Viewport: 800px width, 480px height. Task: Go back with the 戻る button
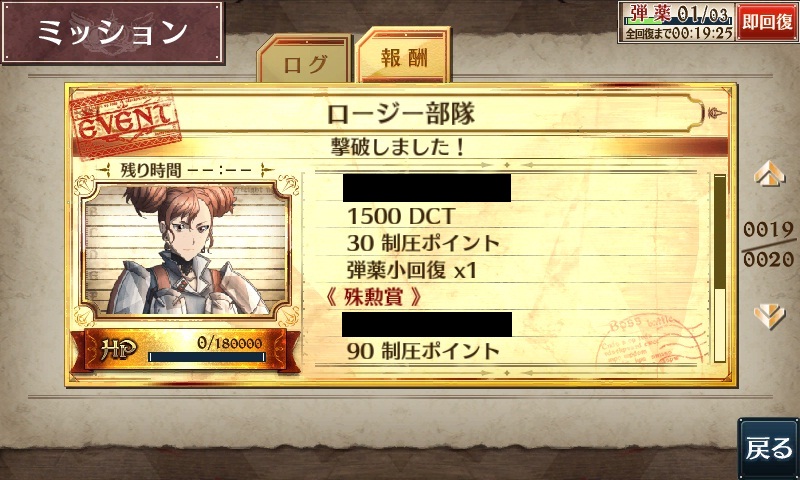[769, 448]
